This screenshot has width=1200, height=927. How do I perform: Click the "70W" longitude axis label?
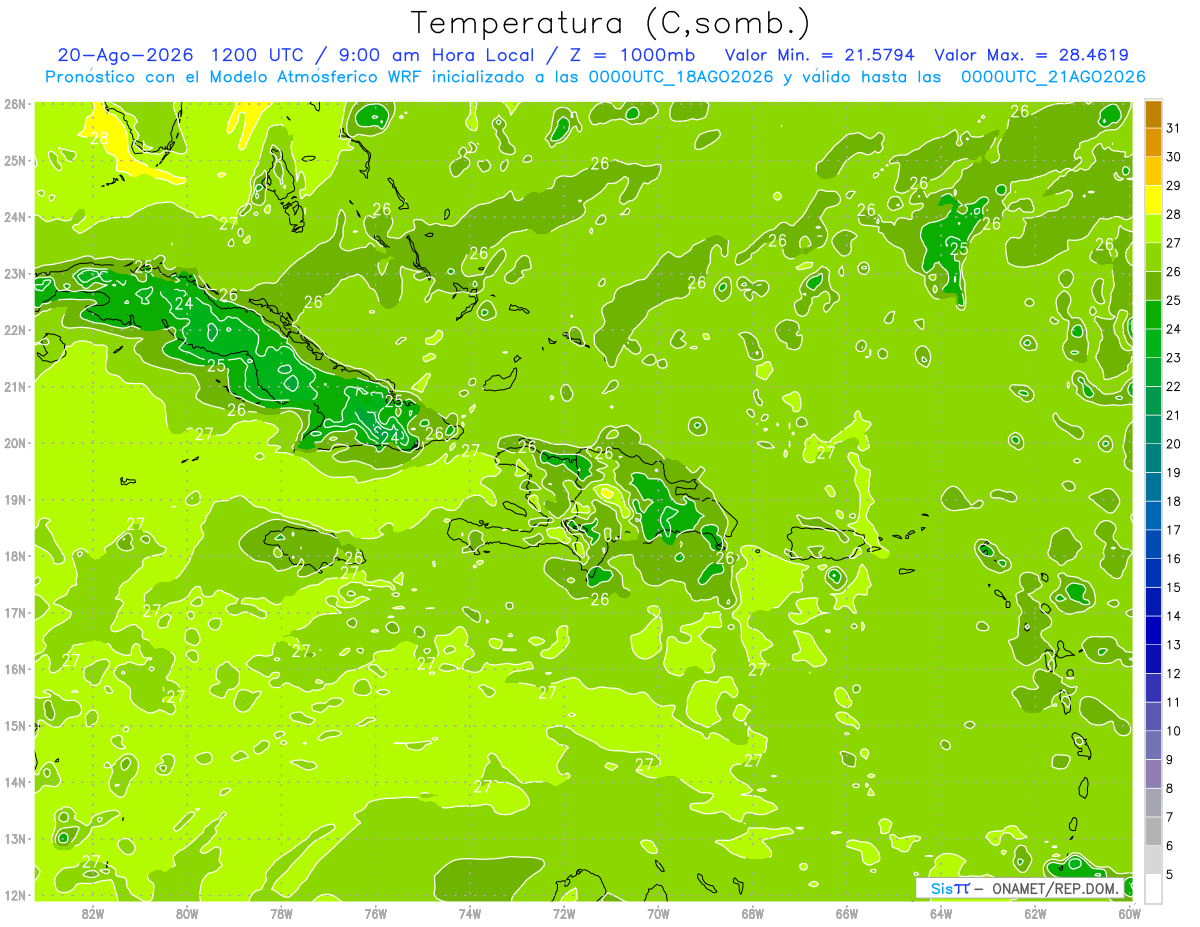click(x=658, y=914)
